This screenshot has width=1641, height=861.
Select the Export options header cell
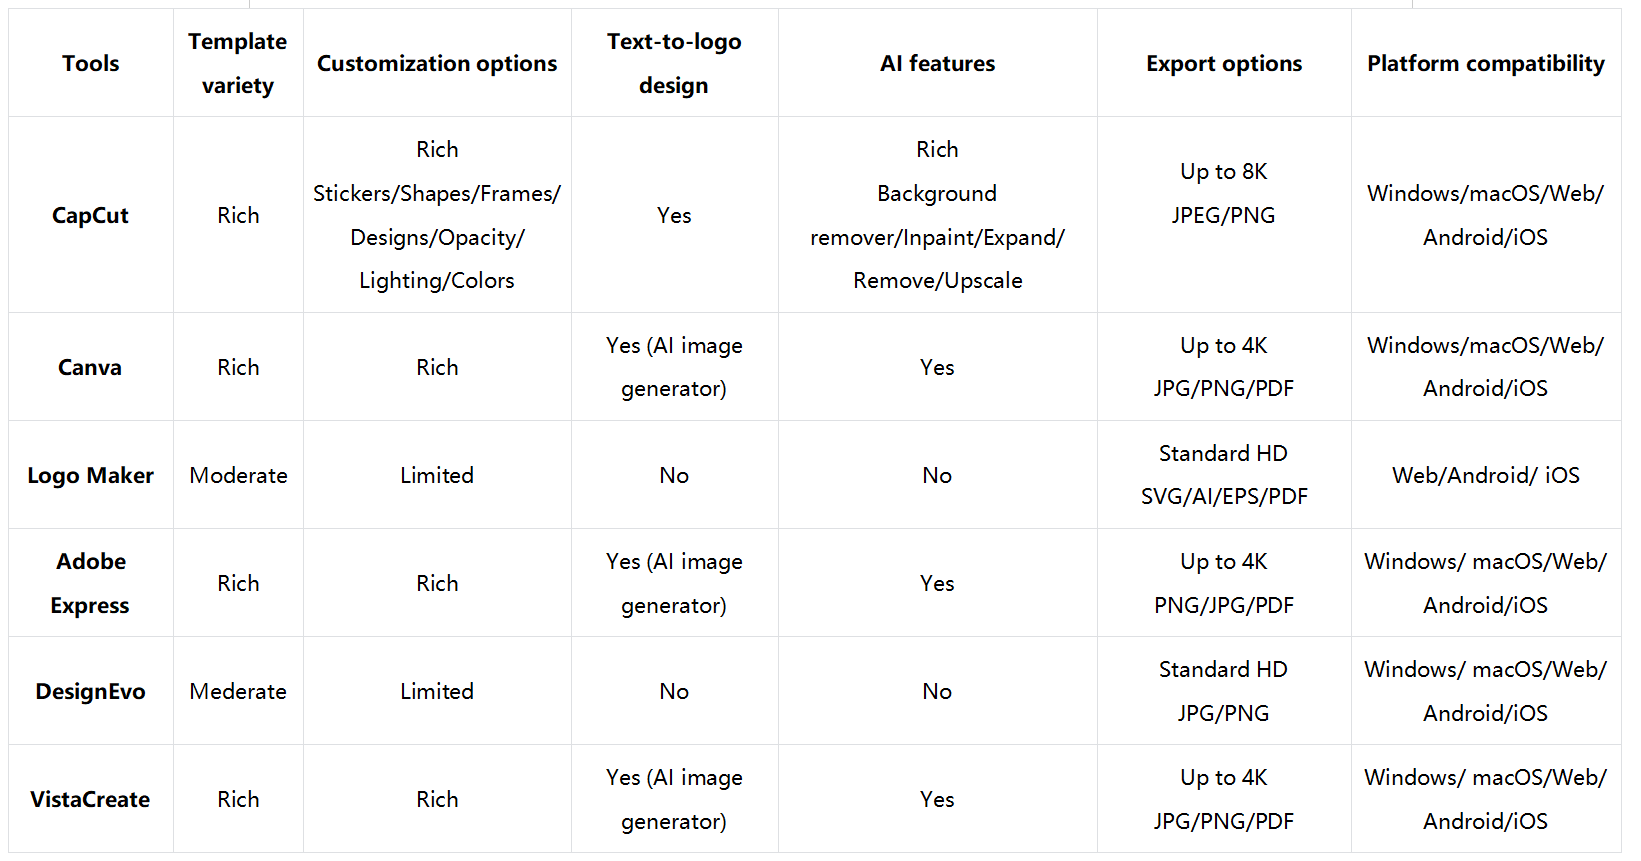tap(1223, 63)
